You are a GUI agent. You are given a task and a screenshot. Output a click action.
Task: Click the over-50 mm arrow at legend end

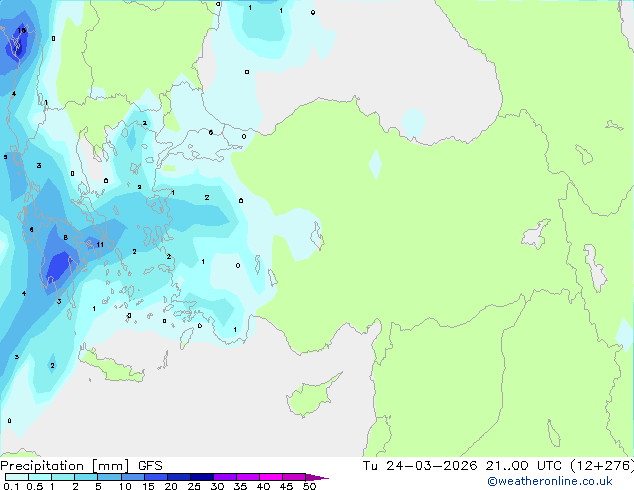(x=317, y=477)
